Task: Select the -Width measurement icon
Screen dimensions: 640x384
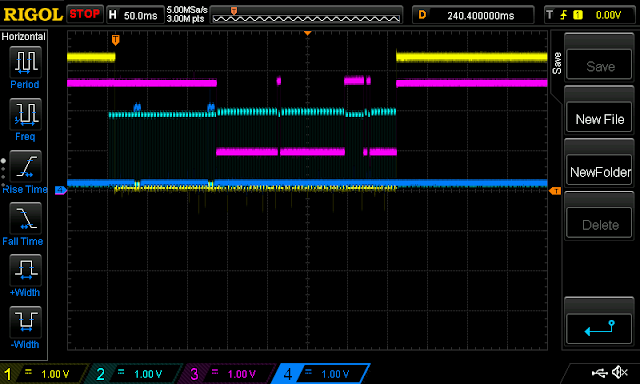Action: click(25, 322)
